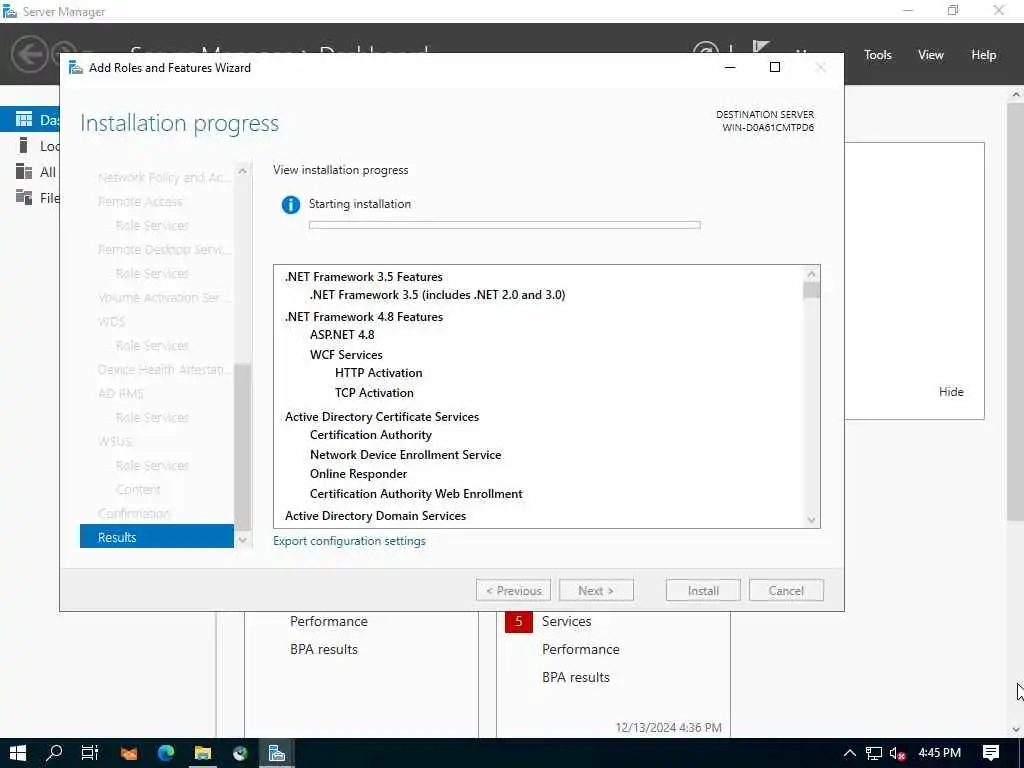Select TCP Activation entry

pos(374,392)
